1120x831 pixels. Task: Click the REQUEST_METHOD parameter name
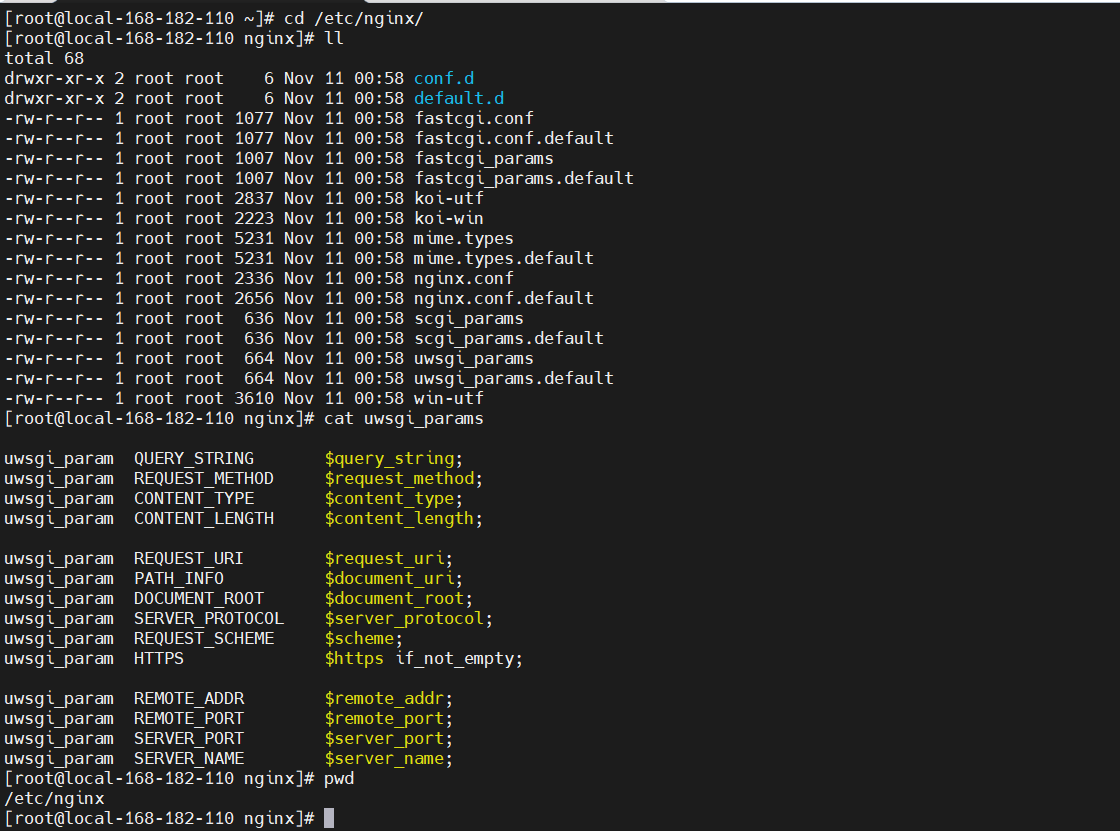click(204, 479)
